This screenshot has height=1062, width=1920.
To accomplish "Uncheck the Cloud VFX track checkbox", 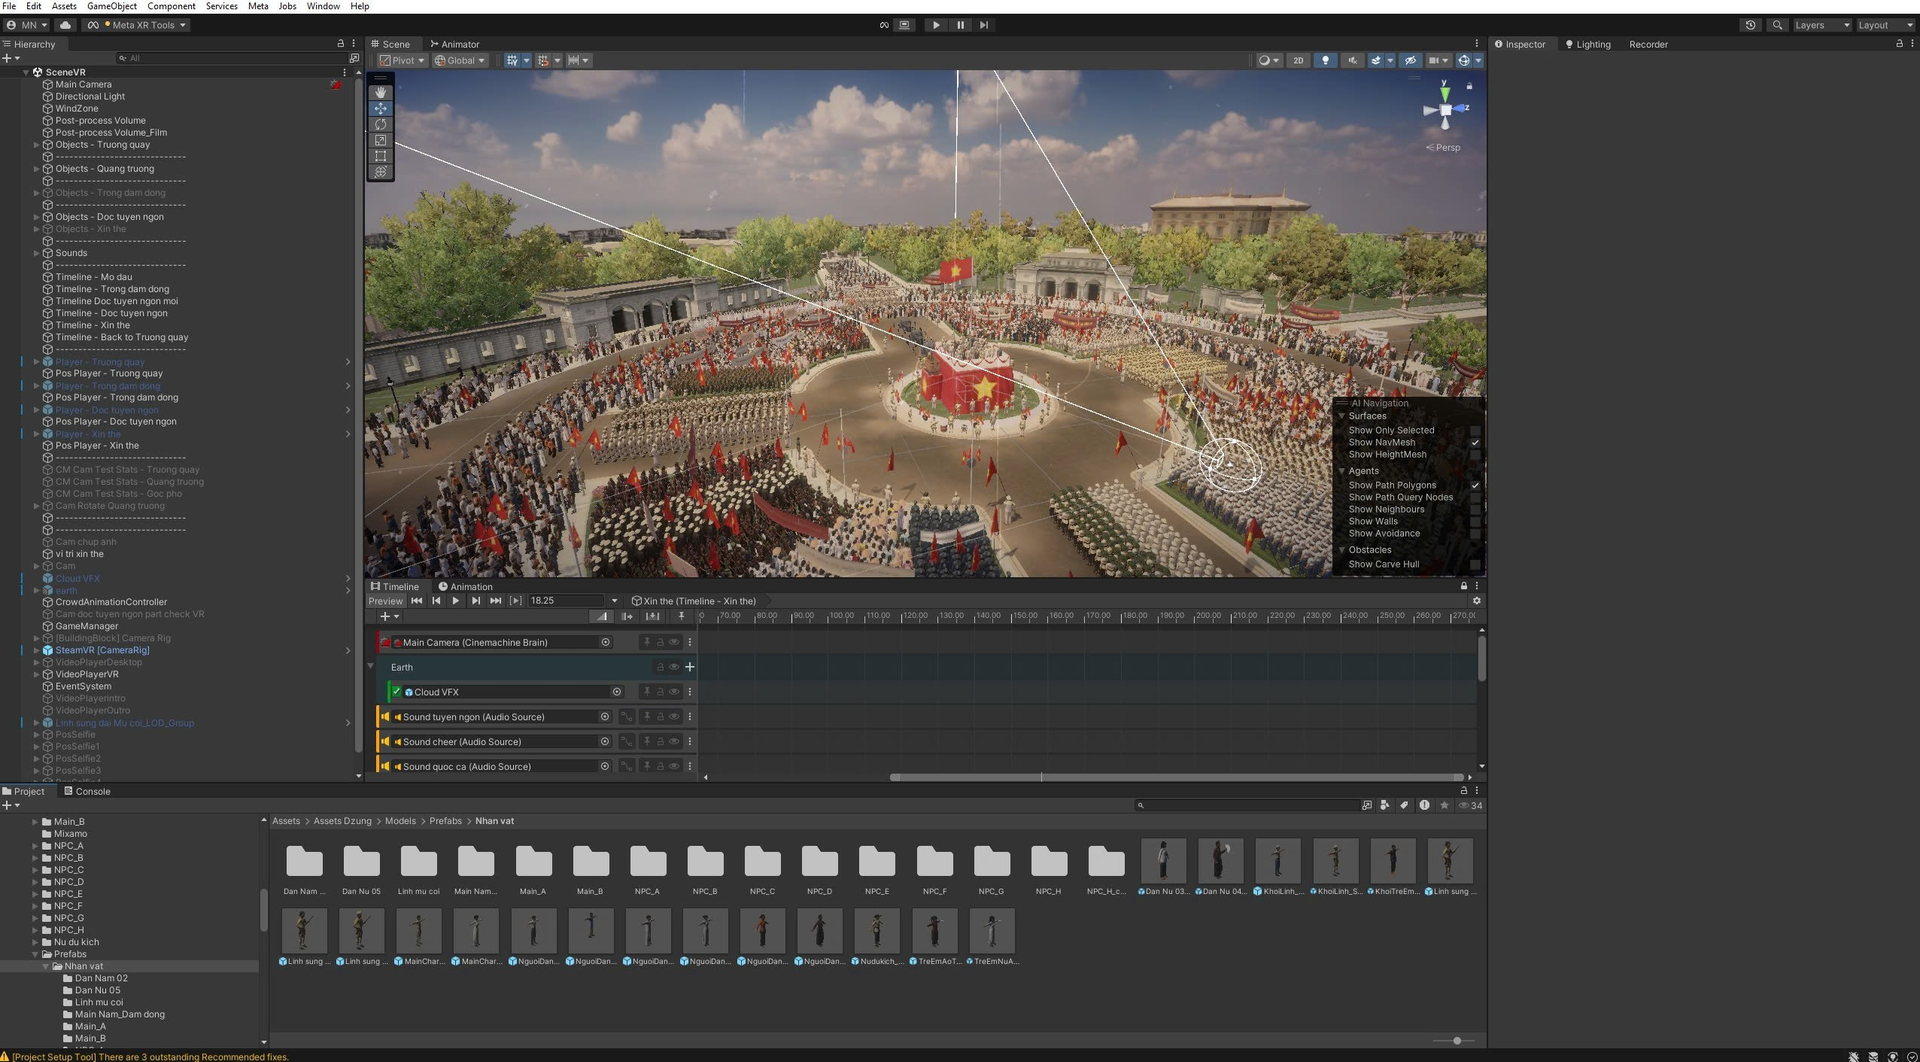I will 397,692.
